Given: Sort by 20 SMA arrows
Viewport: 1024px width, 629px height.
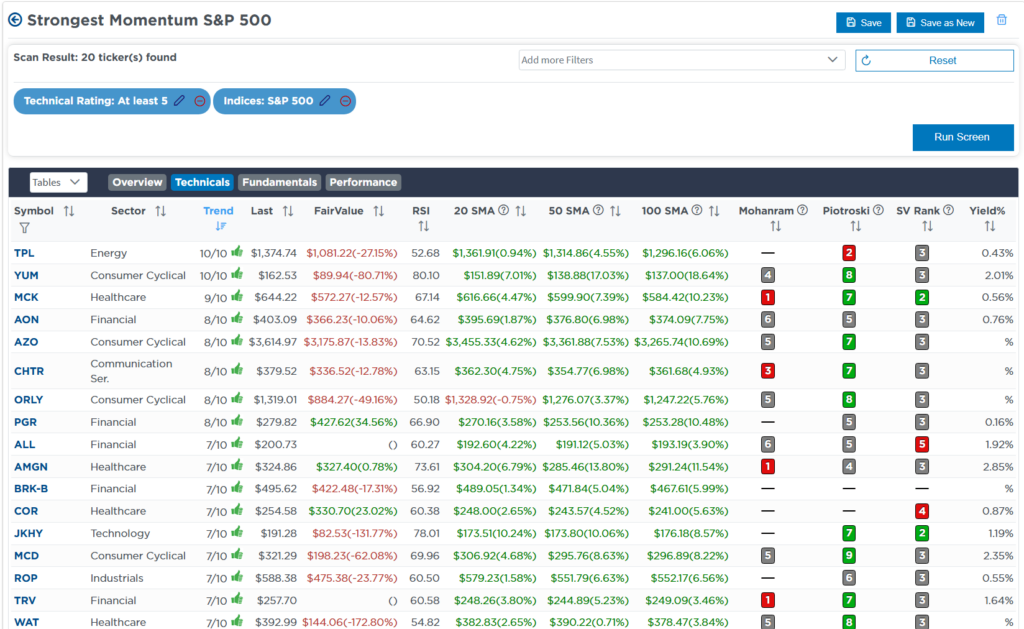Looking at the screenshot, I should tap(520, 211).
